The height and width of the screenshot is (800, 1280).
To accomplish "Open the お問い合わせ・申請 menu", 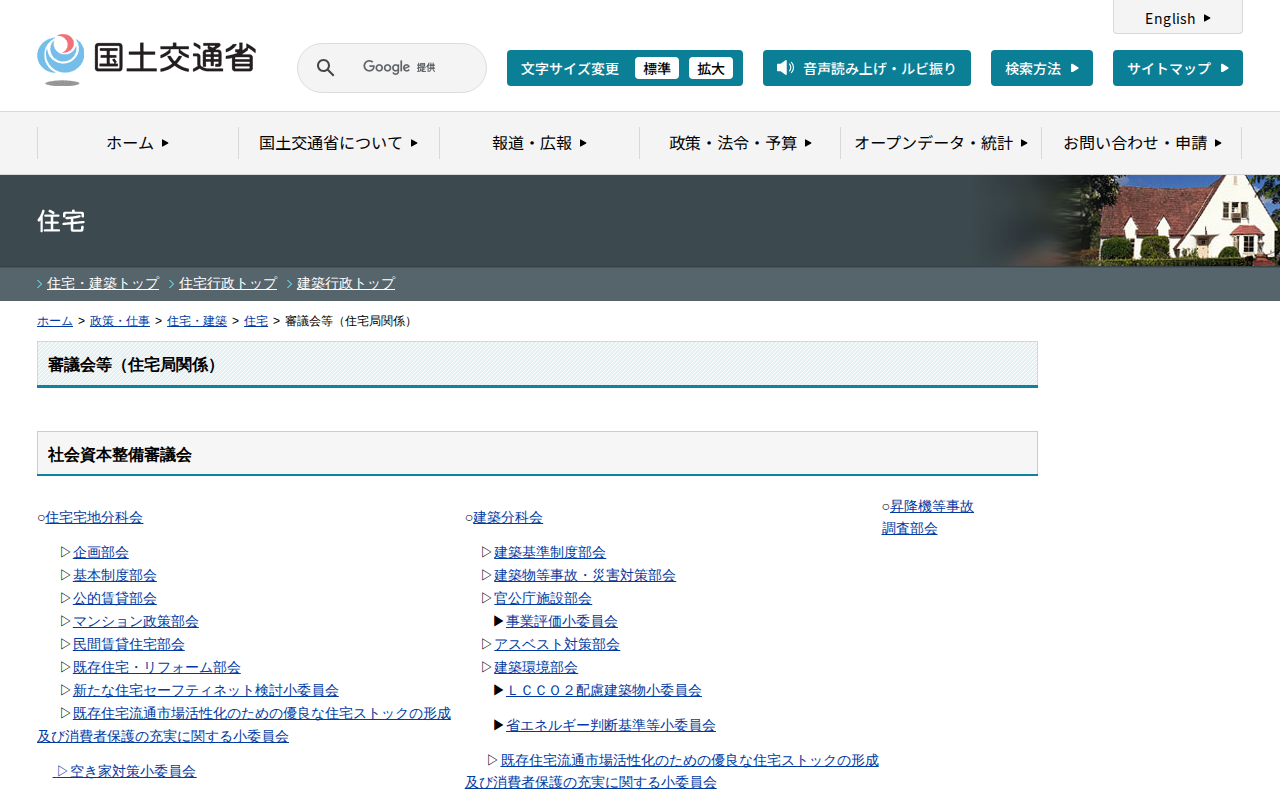I will [x=1142, y=143].
